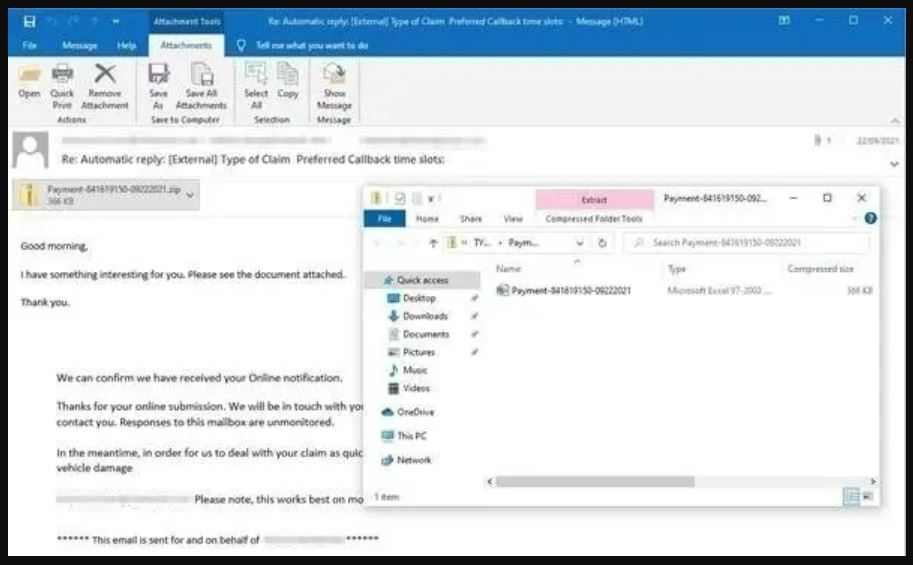Open the Message tab in Outlook ribbon
This screenshot has height=565, width=913.
point(80,45)
